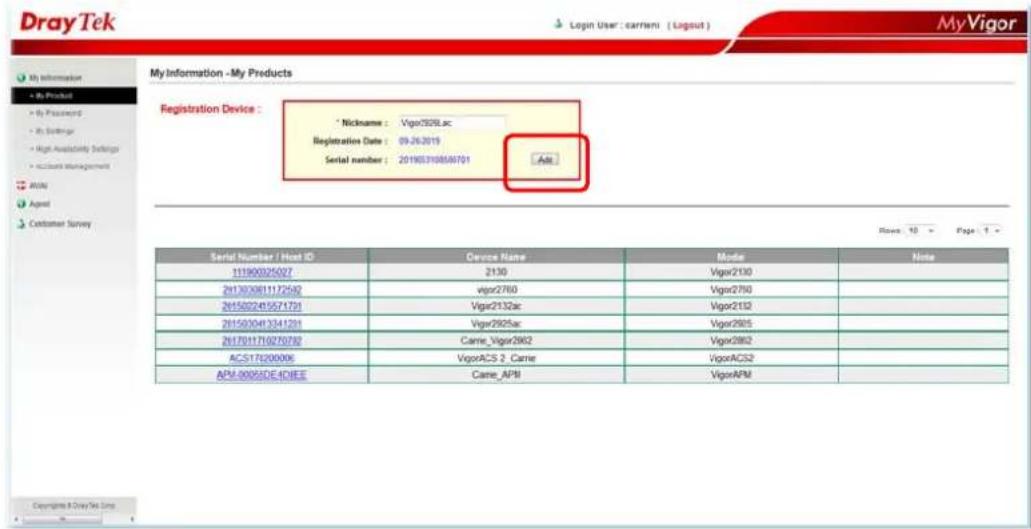Open the Agent sidebar section
Screen dimensions: 1031x529
pyautogui.click(x=39, y=204)
